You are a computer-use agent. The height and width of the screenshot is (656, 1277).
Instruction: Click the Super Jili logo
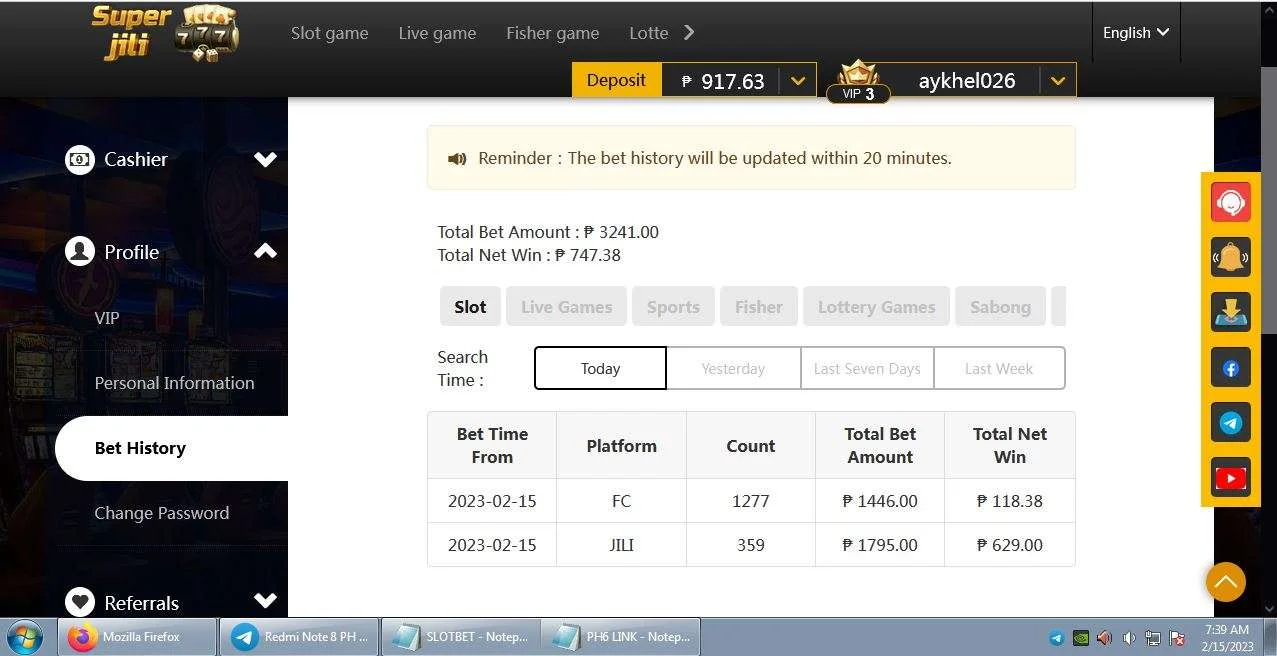pos(165,33)
